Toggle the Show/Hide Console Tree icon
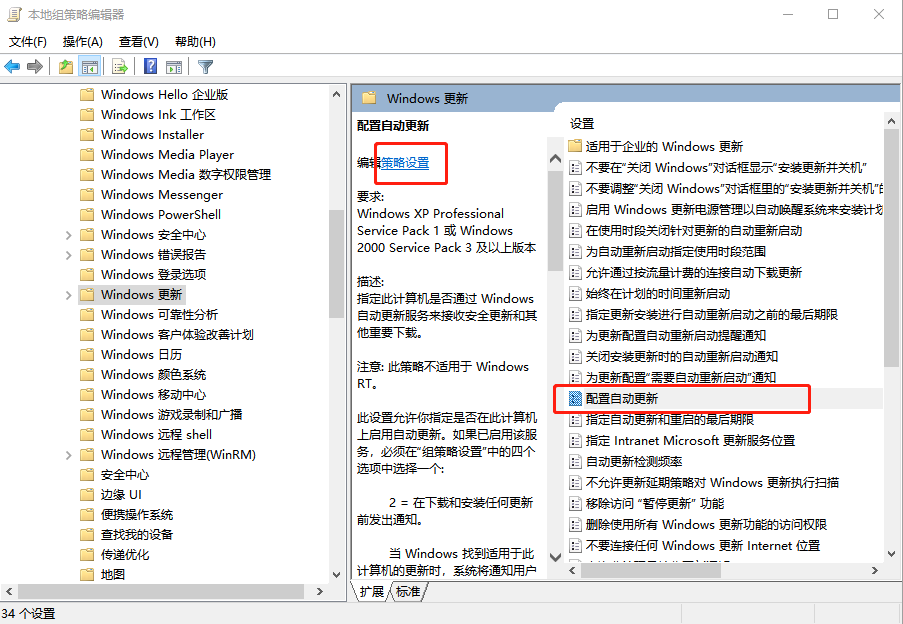This screenshot has height=624, width=903. 89,67
